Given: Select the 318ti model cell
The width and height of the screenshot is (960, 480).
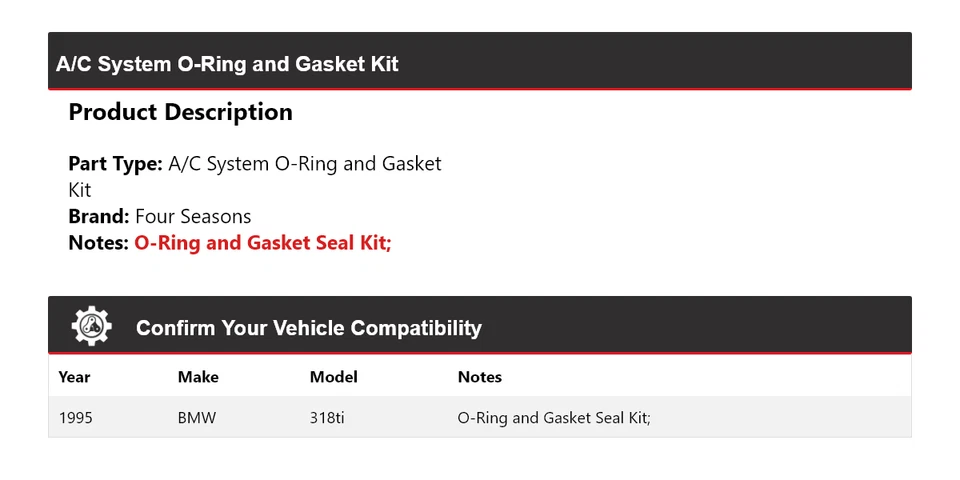Looking at the screenshot, I should pyautogui.click(x=327, y=418).
